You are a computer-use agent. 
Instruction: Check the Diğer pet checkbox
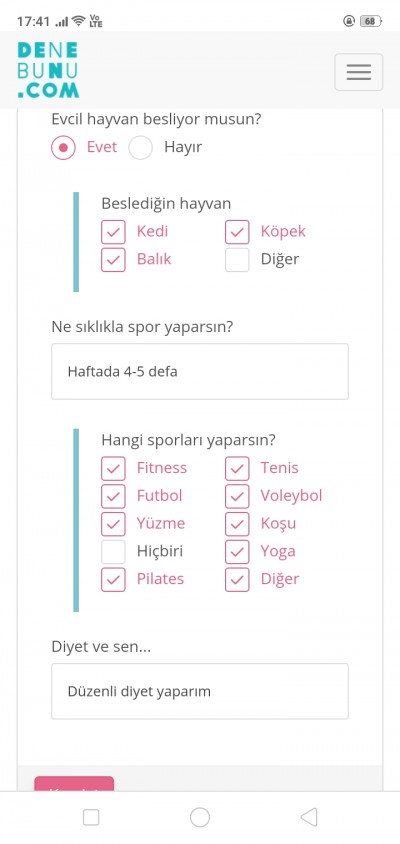237,260
